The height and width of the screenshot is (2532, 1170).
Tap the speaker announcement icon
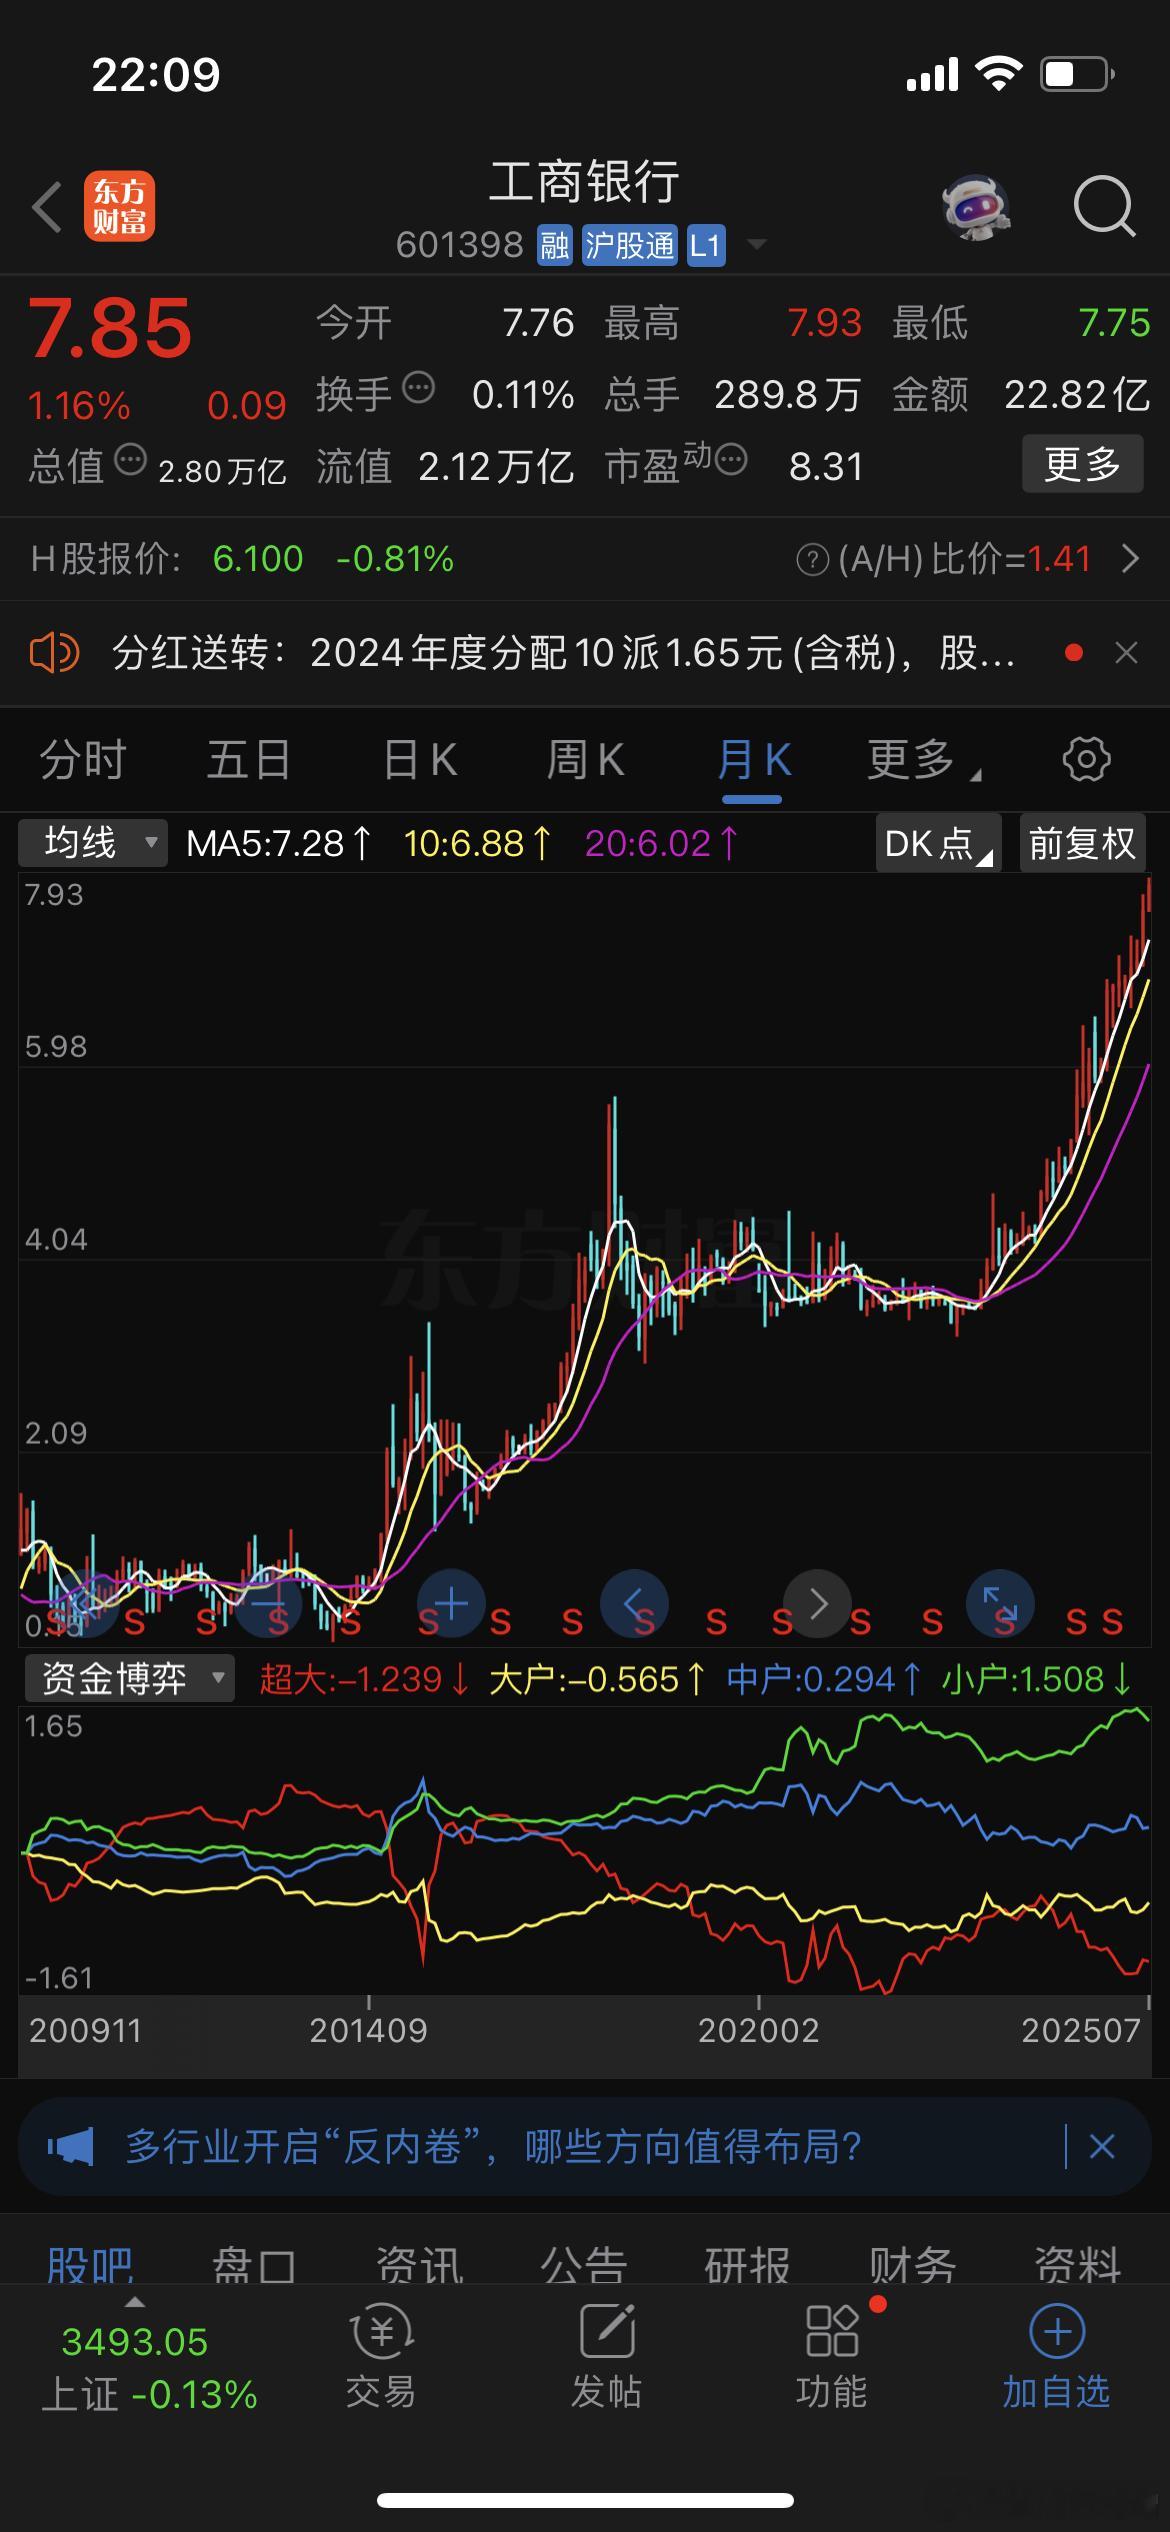54,654
